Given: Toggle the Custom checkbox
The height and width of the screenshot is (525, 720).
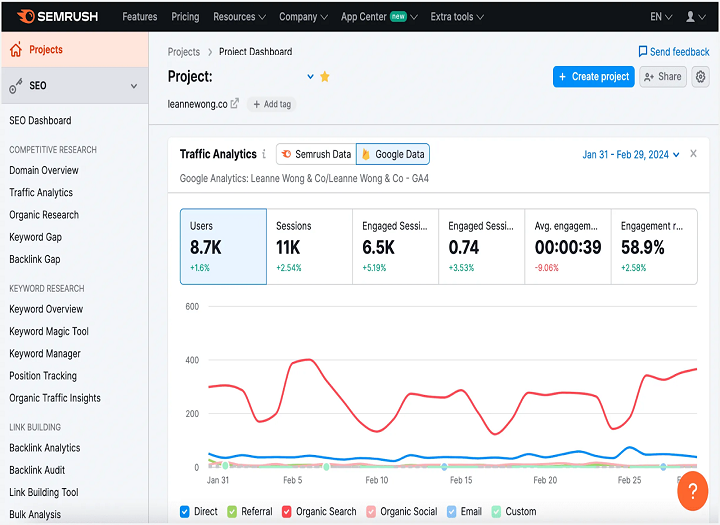Looking at the screenshot, I should (x=496, y=511).
